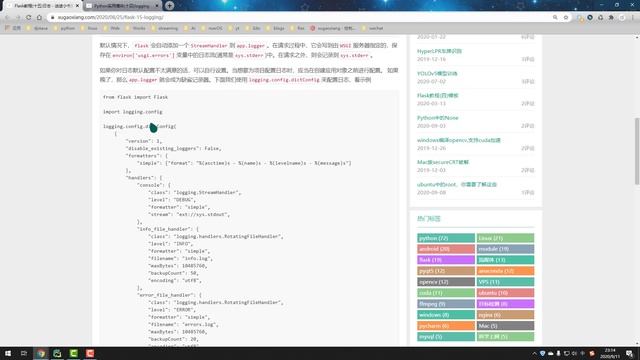This screenshot has width=640, height=360.
Task: Select the pyqt5 (12) tag
Action: click(x=446, y=271)
